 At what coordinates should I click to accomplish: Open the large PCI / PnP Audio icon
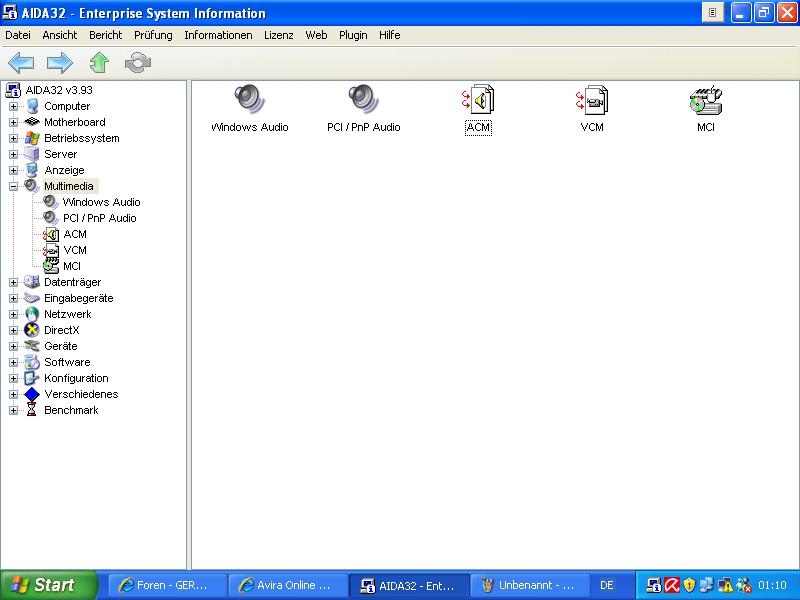[x=363, y=99]
